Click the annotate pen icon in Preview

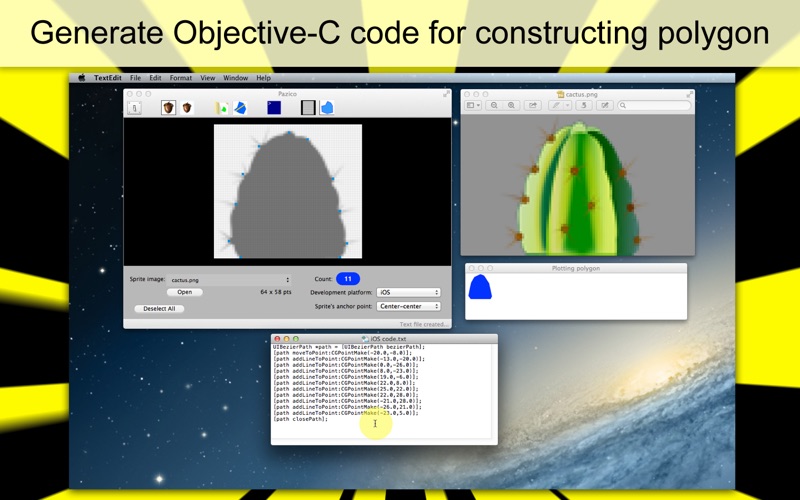point(556,105)
